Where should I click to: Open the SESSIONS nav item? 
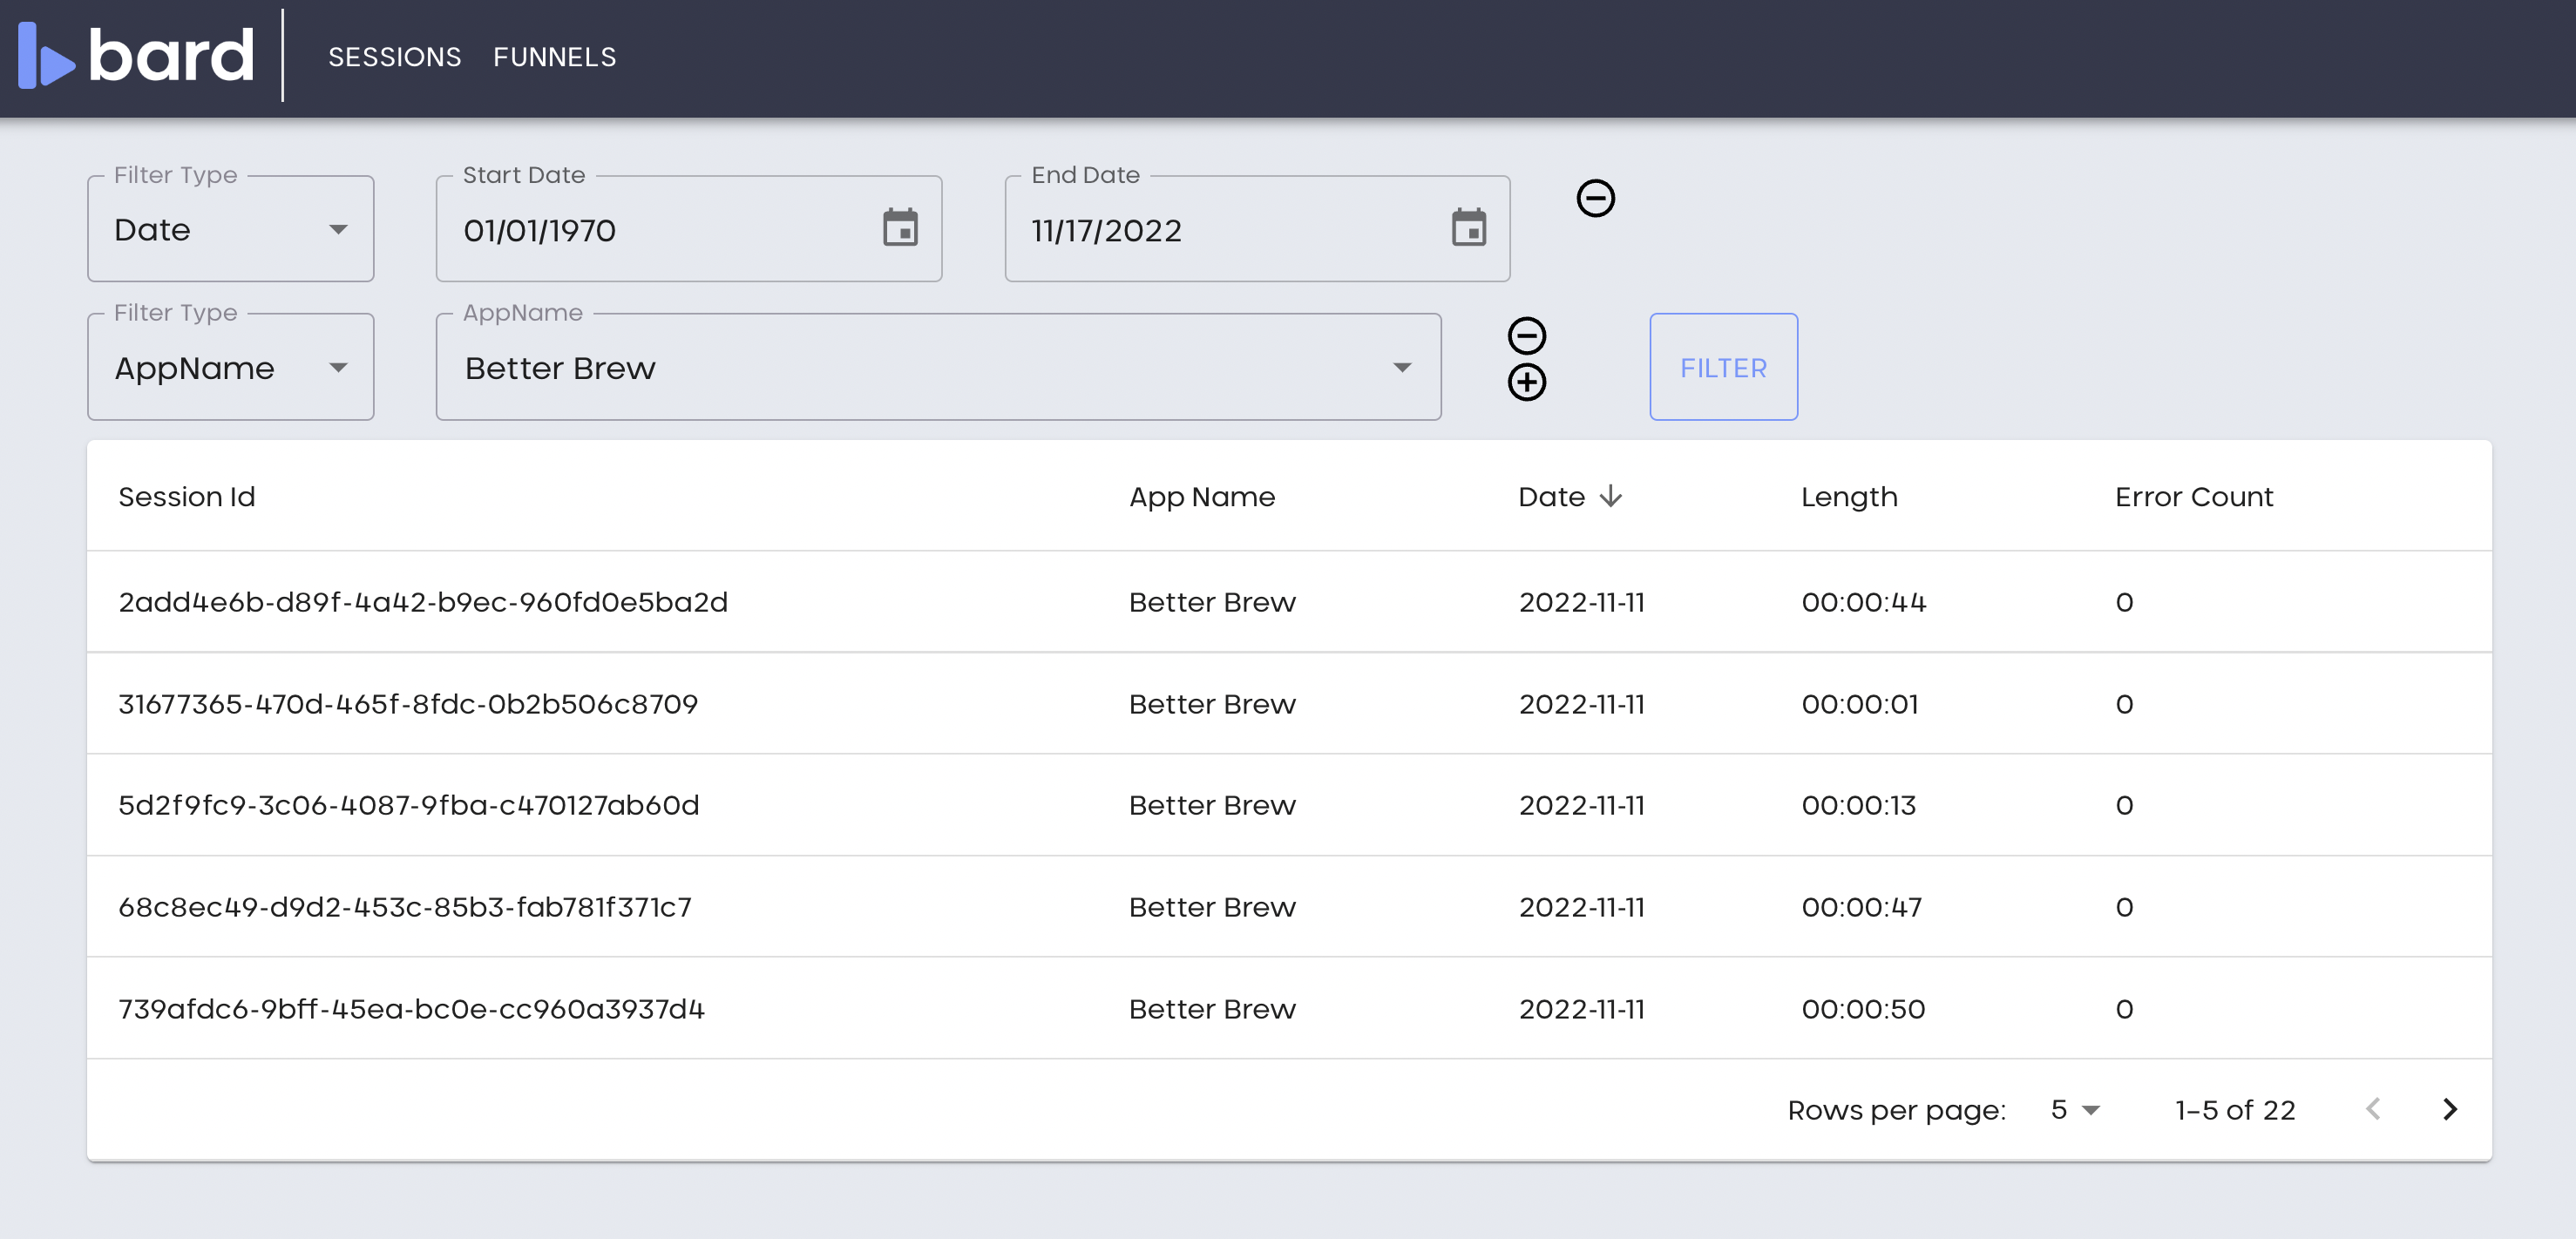[395, 57]
